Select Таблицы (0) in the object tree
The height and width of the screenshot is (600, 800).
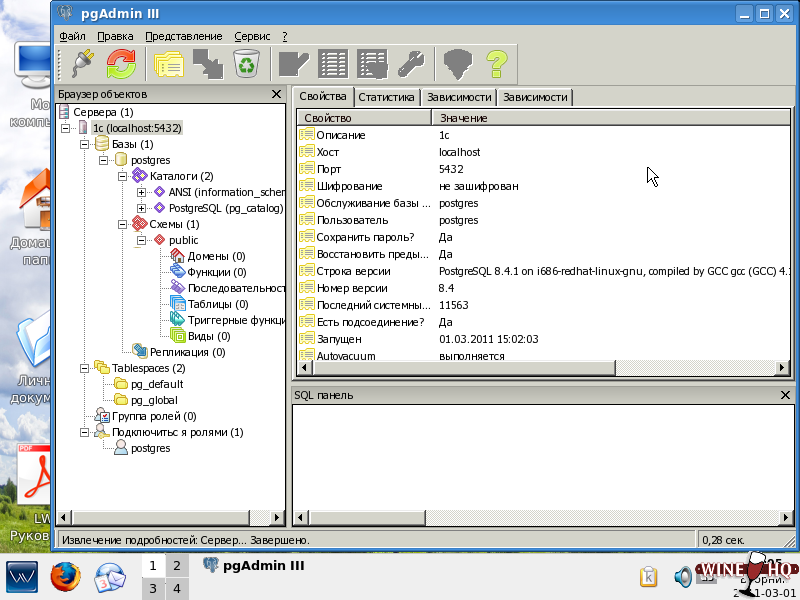pyautogui.click(x=217, y=304)
